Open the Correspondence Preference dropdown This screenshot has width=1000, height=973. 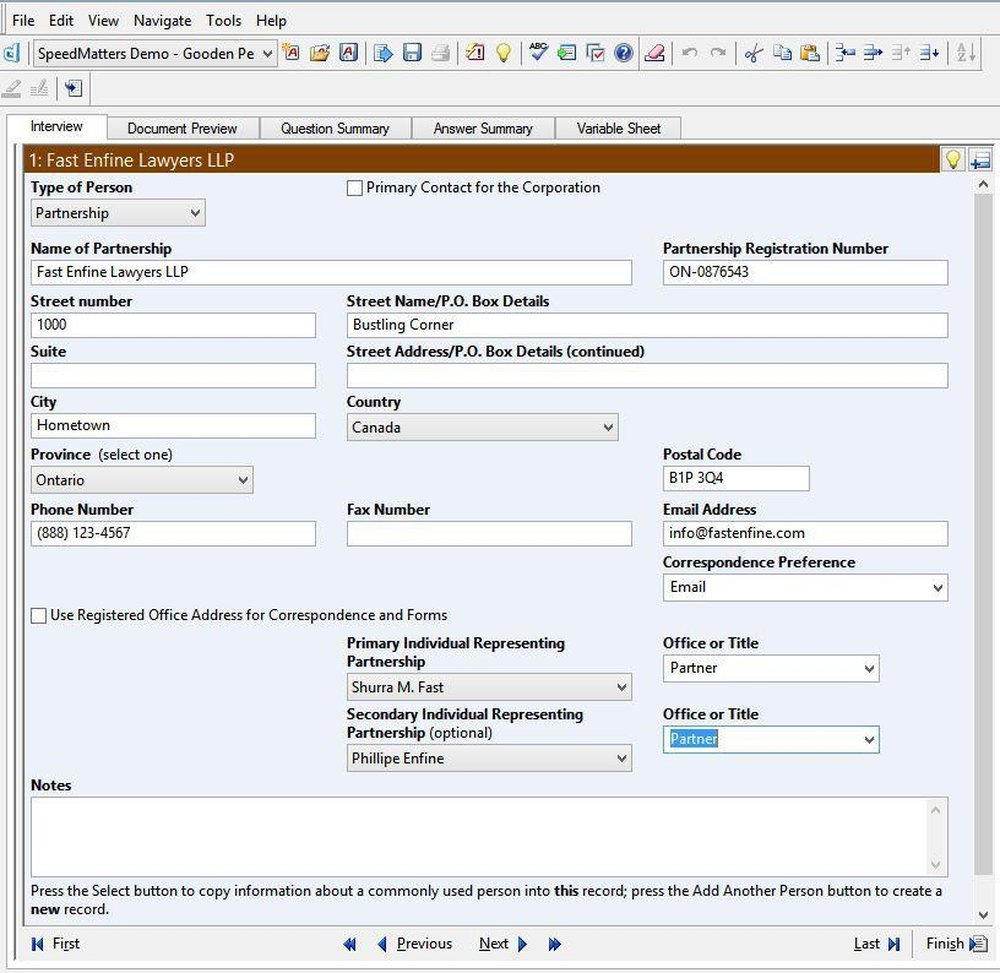coord(805,587)
